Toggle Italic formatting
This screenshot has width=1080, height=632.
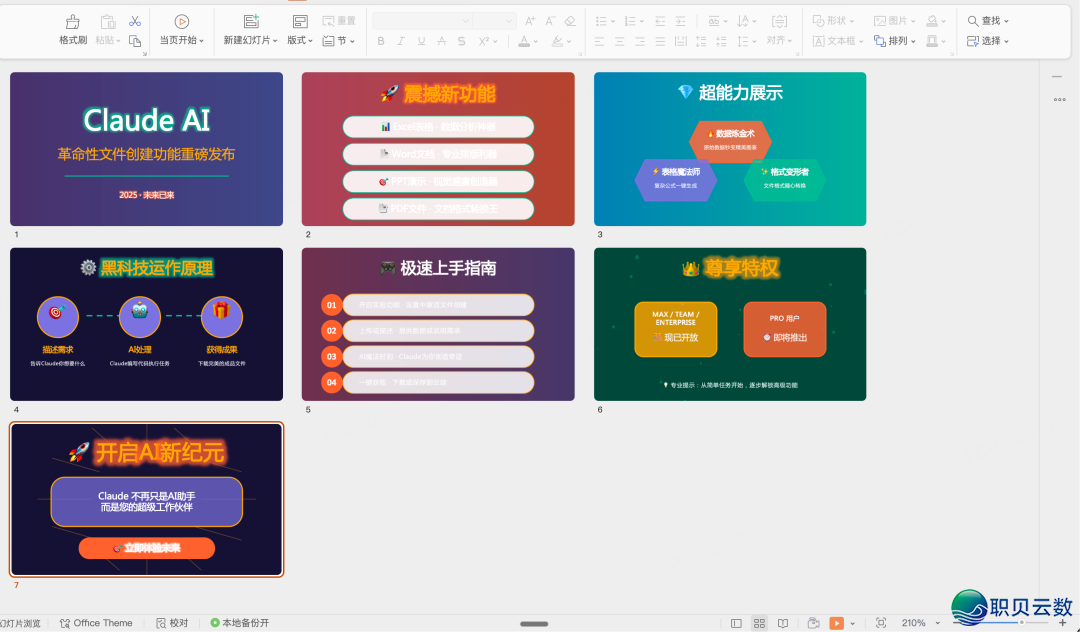point(400,41)
